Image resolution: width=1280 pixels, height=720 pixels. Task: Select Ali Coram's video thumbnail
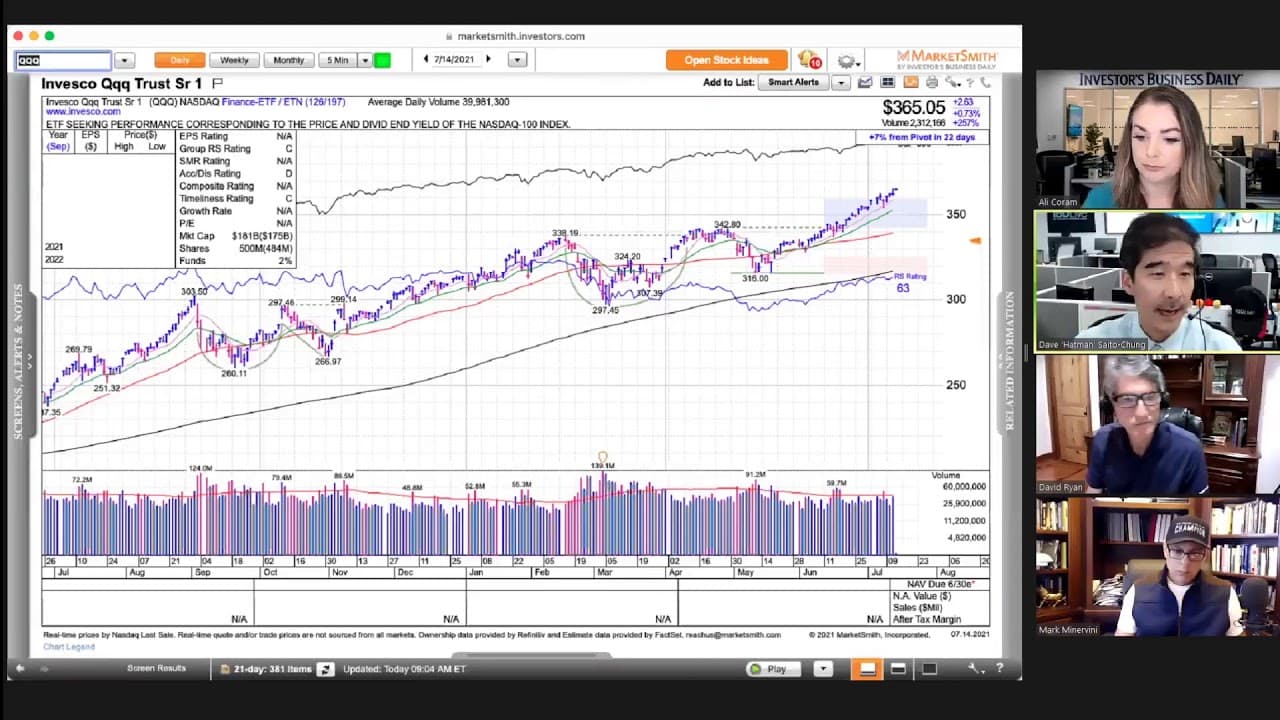point(1157,139)
